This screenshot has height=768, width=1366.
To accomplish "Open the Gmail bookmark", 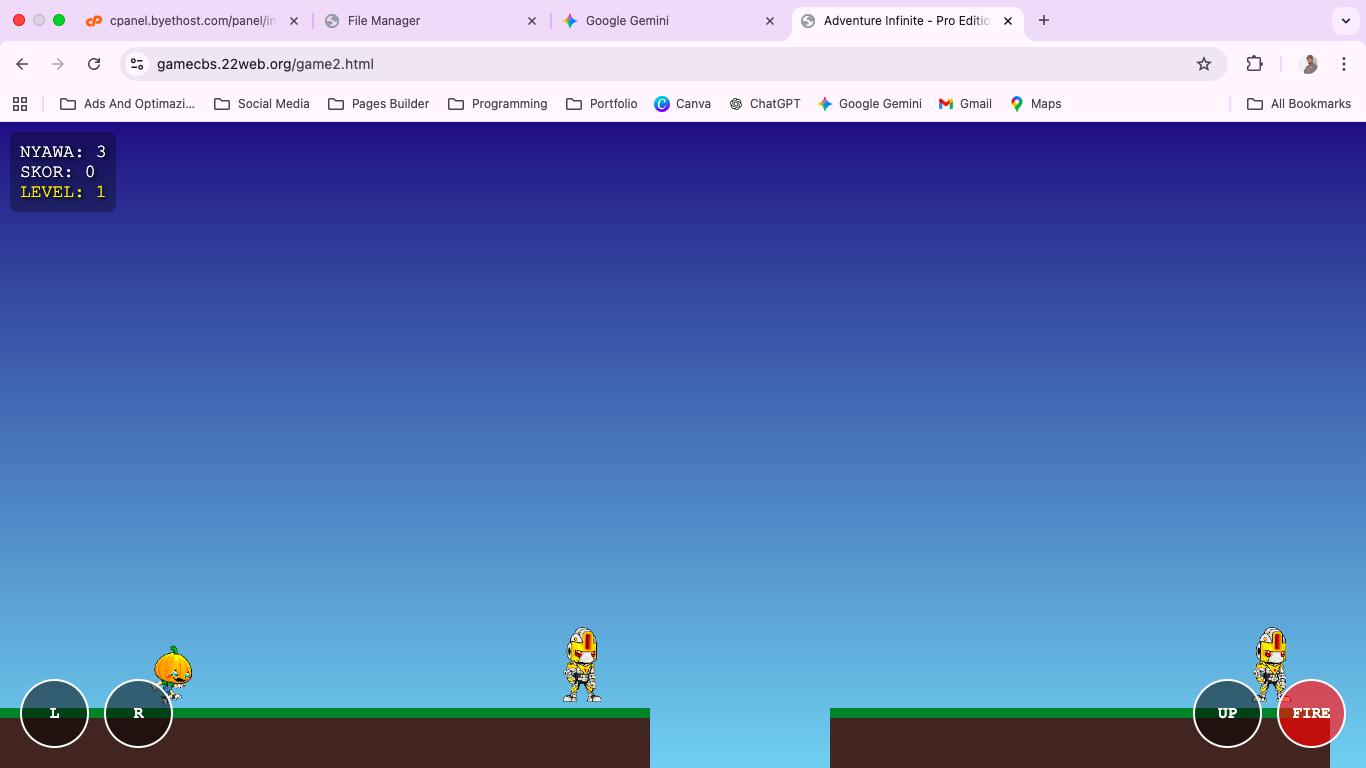I will click(964, 103).
